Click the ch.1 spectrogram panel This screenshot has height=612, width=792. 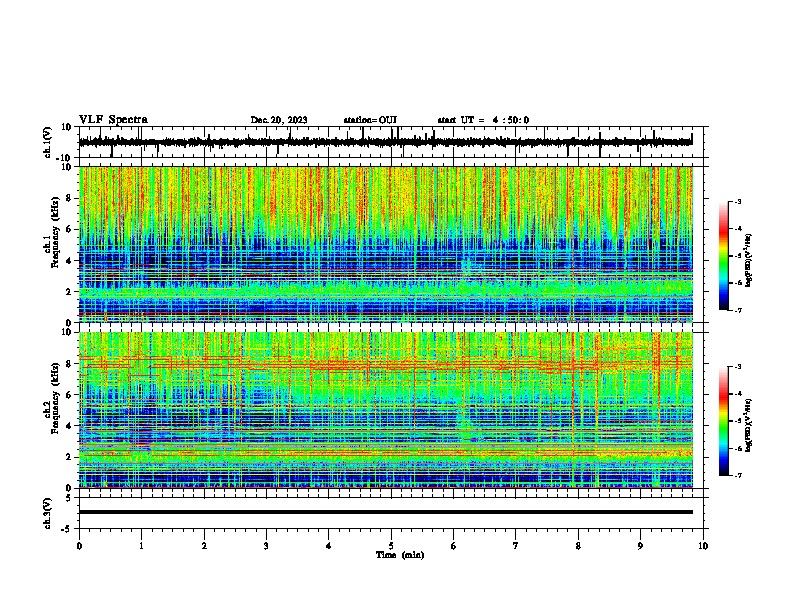(386, 244)
